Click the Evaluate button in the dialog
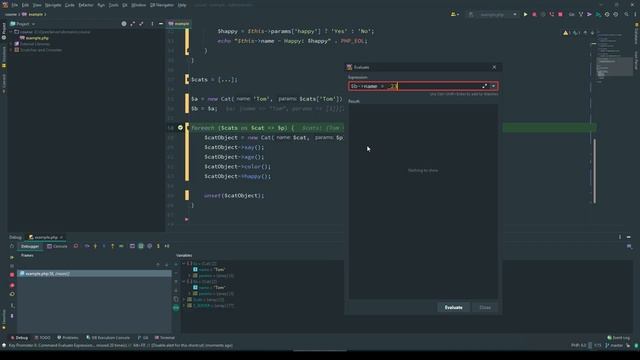The width and height of the screenshot is (640, 360). [x=453, y=307]
